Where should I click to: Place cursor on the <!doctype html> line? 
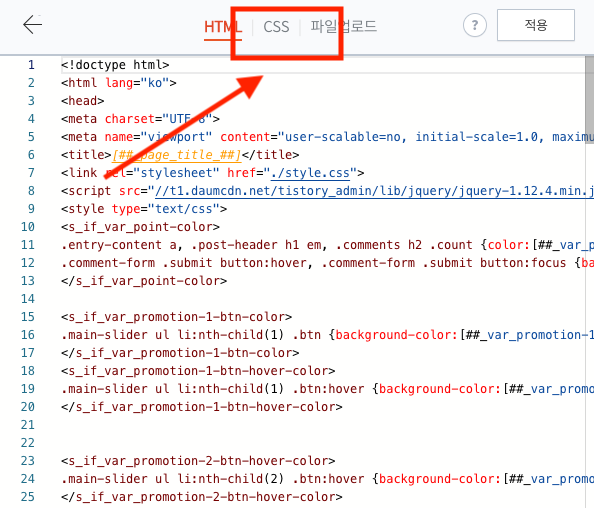coord(115,65)
